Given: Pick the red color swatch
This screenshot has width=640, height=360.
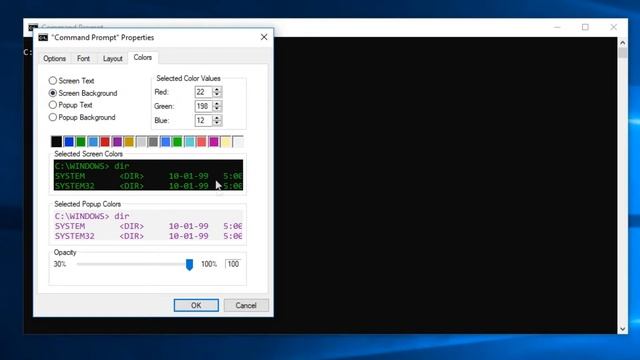Looking at the screenshot, I should click(105, 142).
